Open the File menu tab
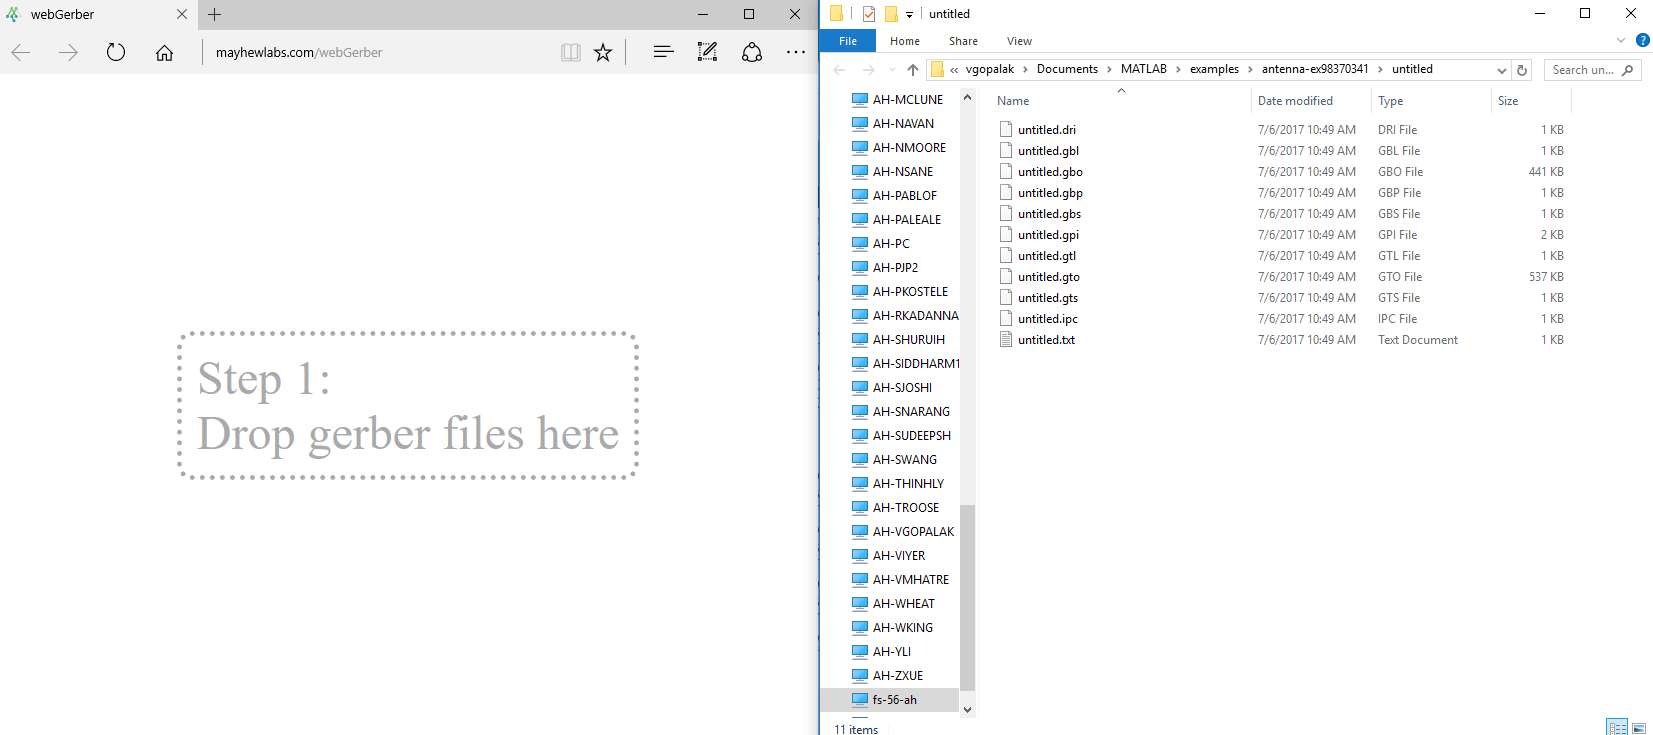 [x=847, y=41]
